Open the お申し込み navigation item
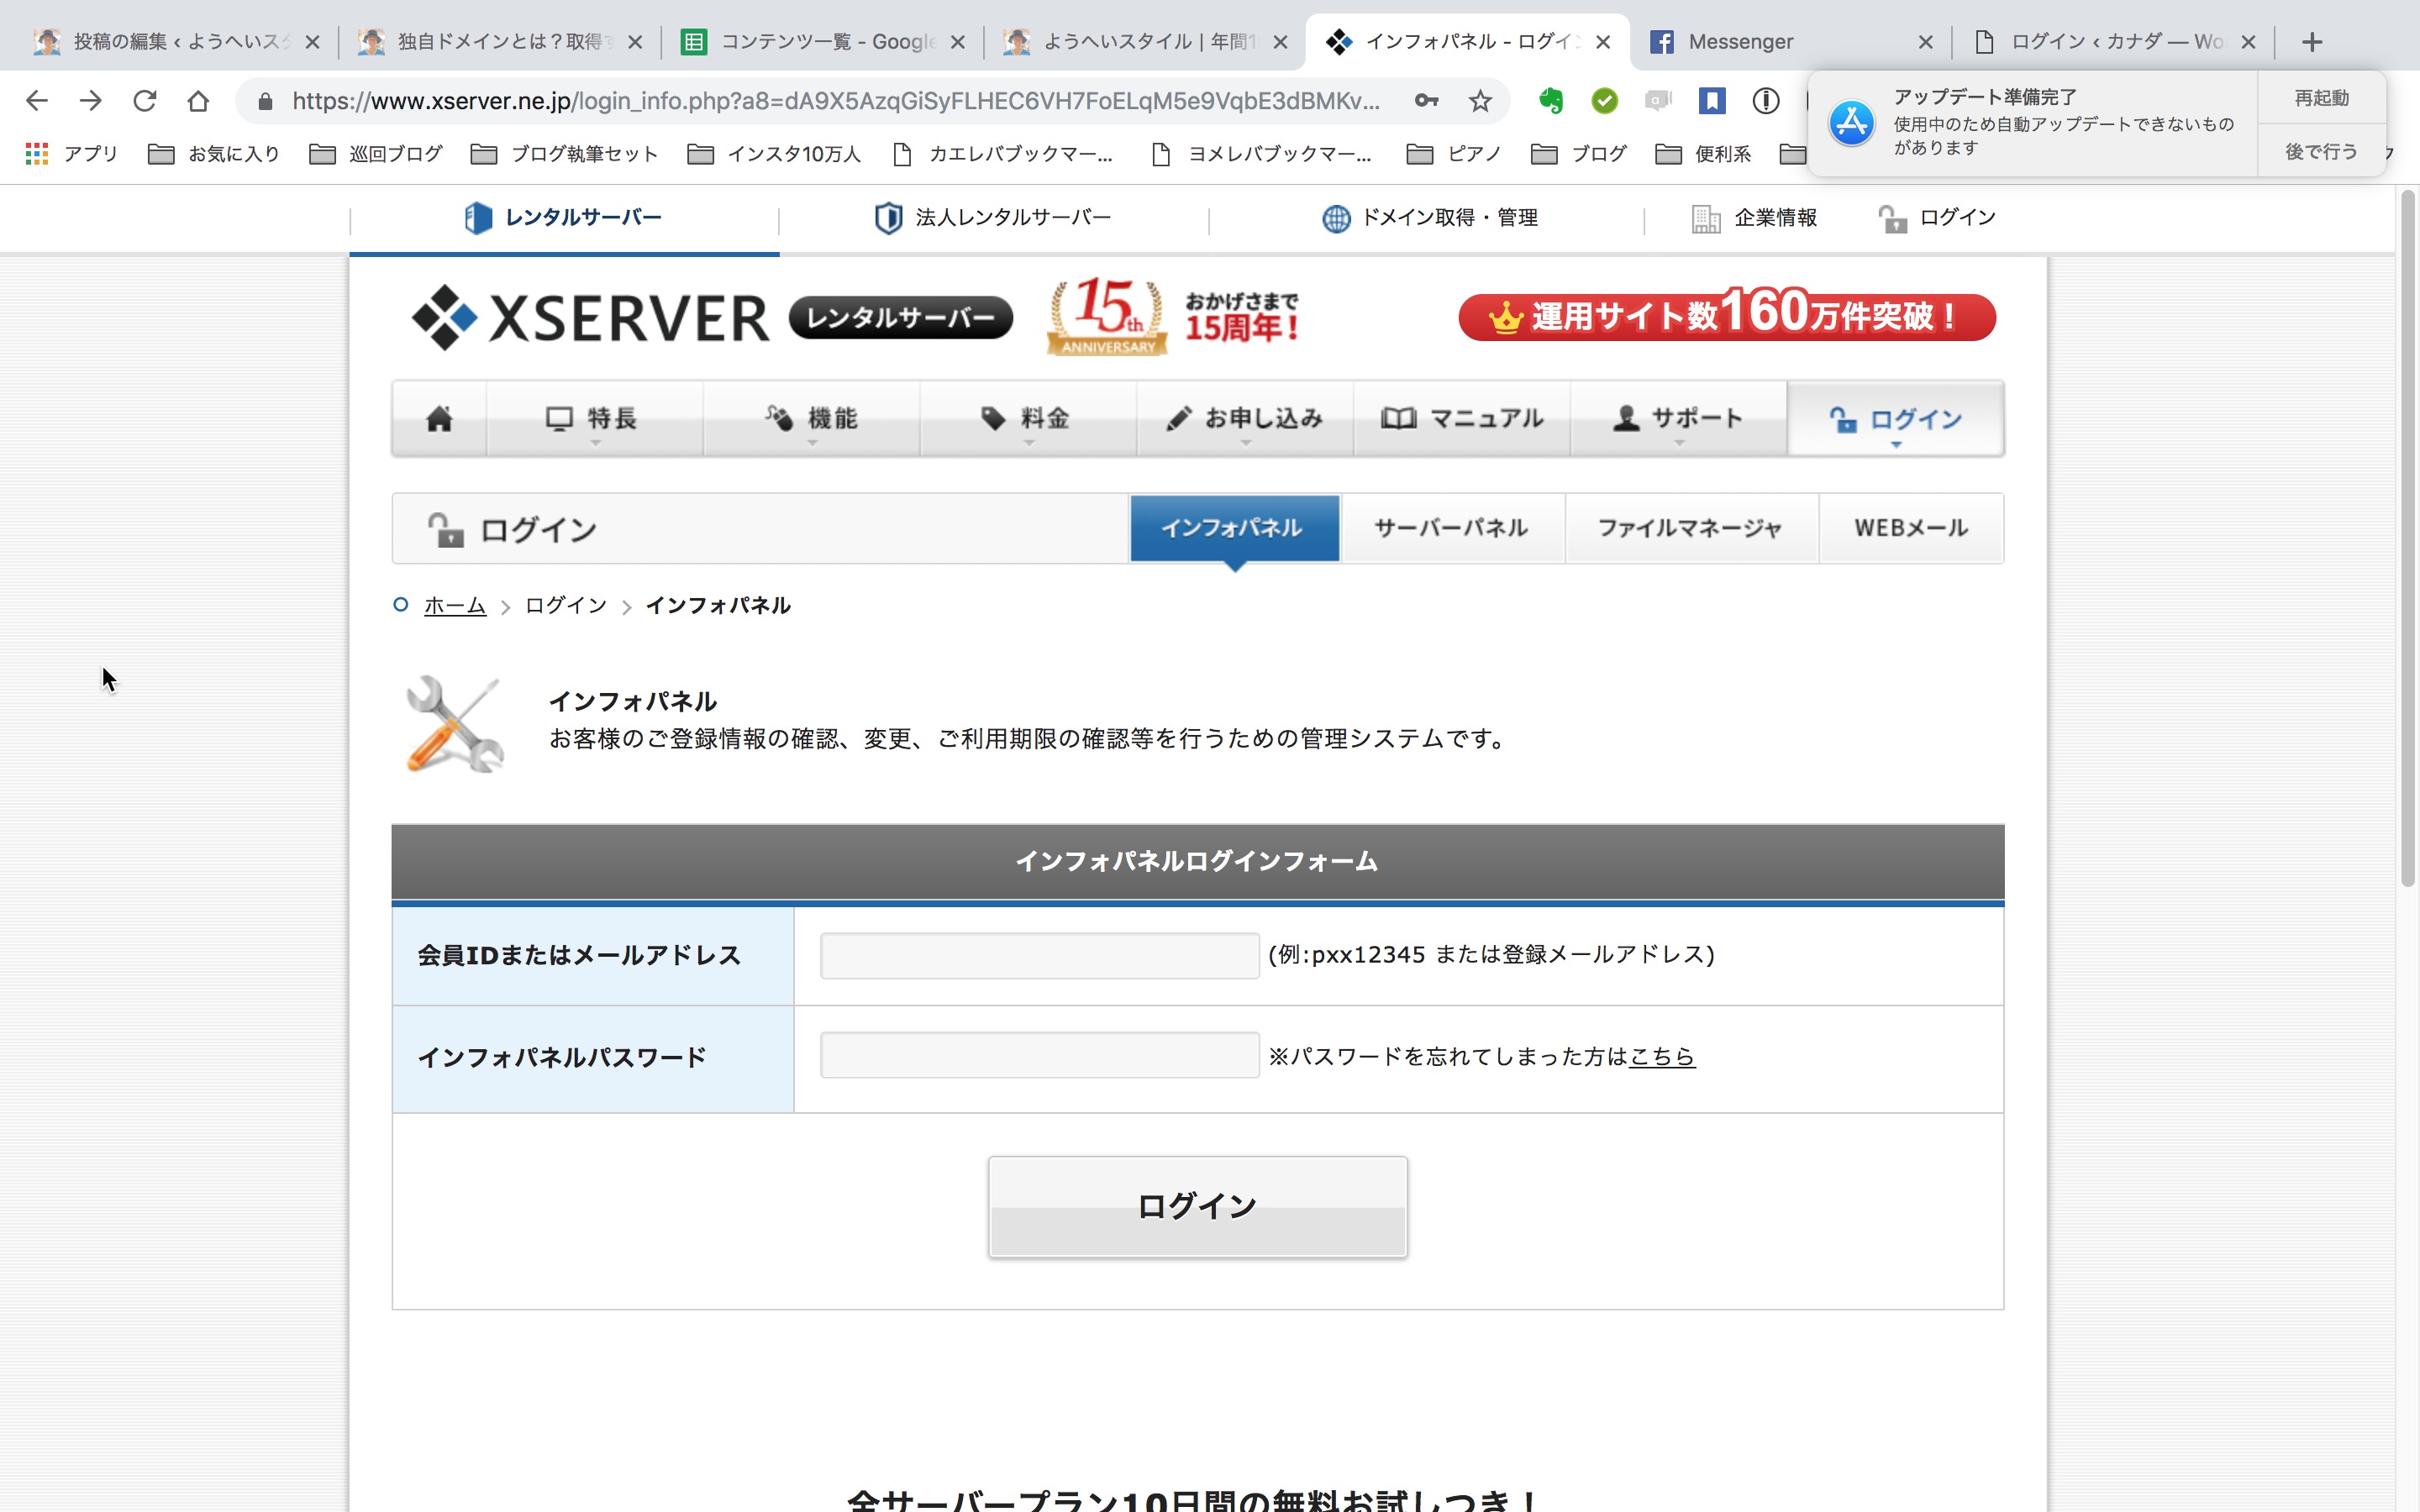 1245,418
